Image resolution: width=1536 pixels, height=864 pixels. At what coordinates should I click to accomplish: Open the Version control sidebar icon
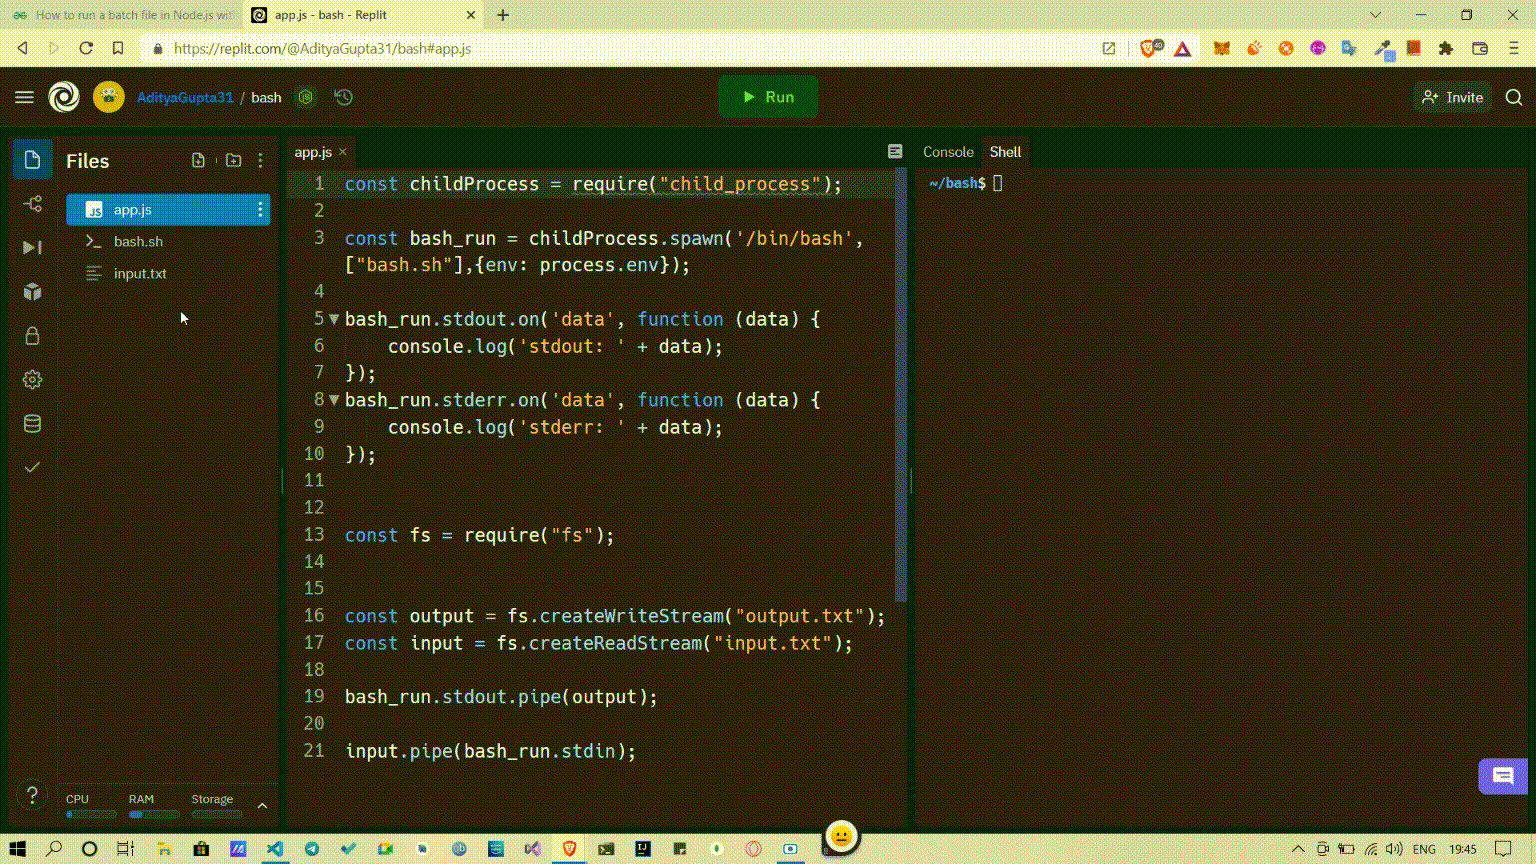tap(32, 204)
